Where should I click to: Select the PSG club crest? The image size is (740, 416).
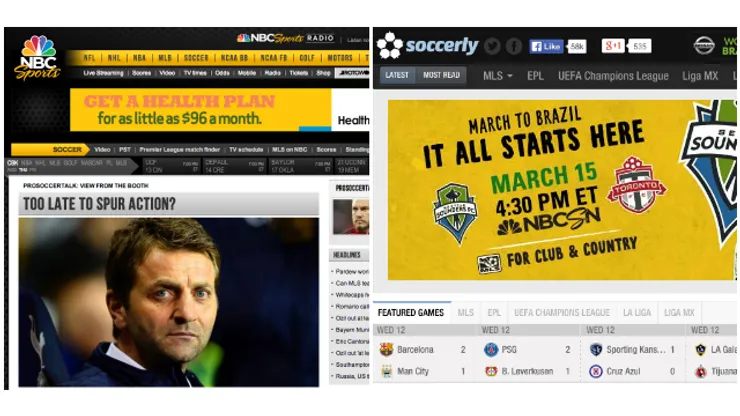491,349
